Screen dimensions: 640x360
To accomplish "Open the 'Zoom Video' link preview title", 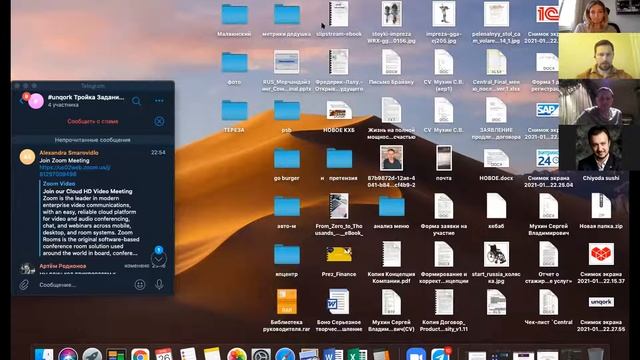I will [59, 184].
